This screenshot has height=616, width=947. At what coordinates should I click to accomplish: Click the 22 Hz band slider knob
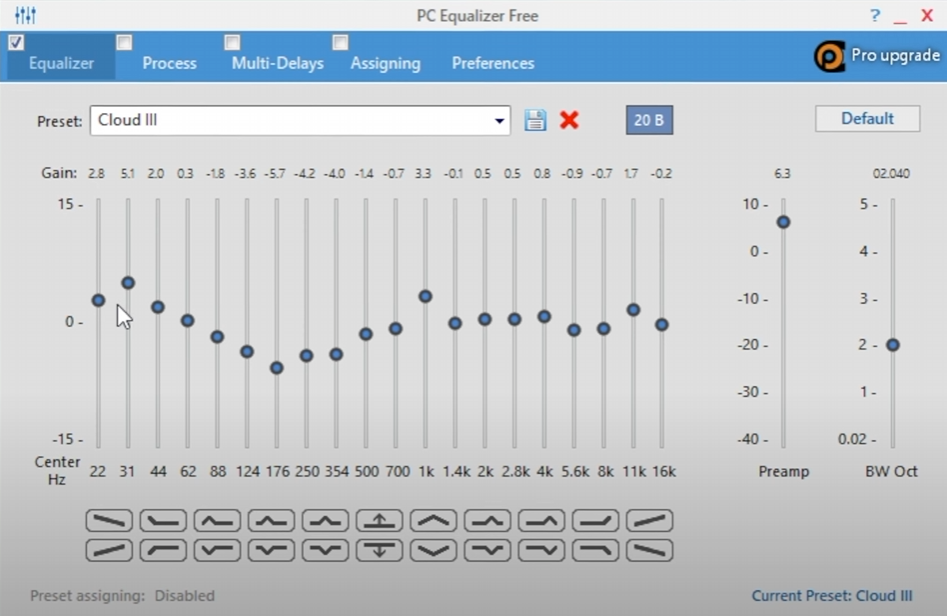98,300
